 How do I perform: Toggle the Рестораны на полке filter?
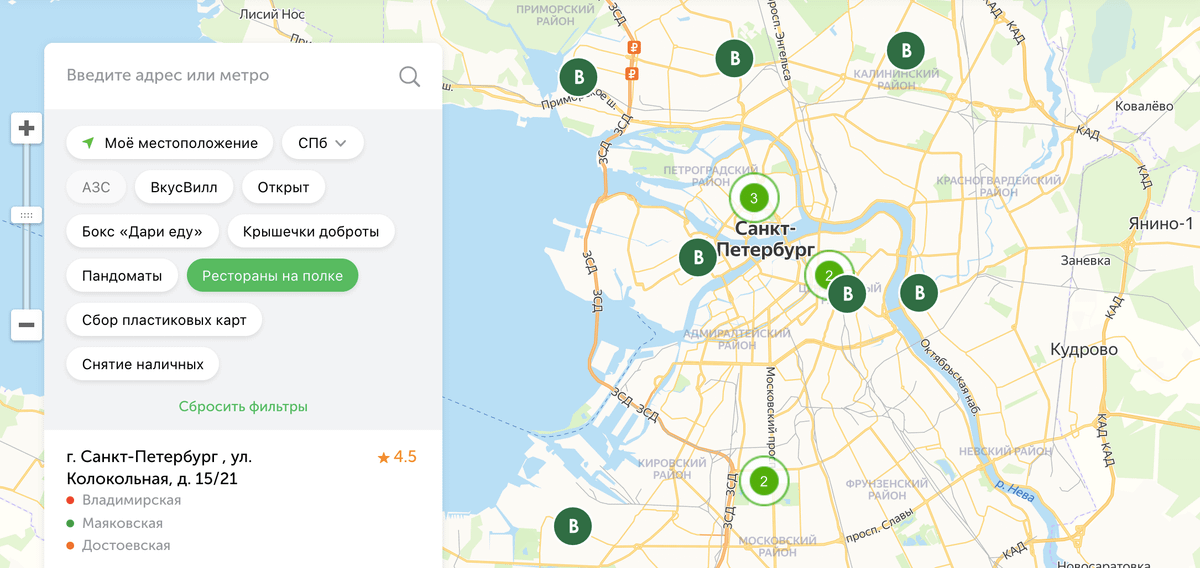272,276
